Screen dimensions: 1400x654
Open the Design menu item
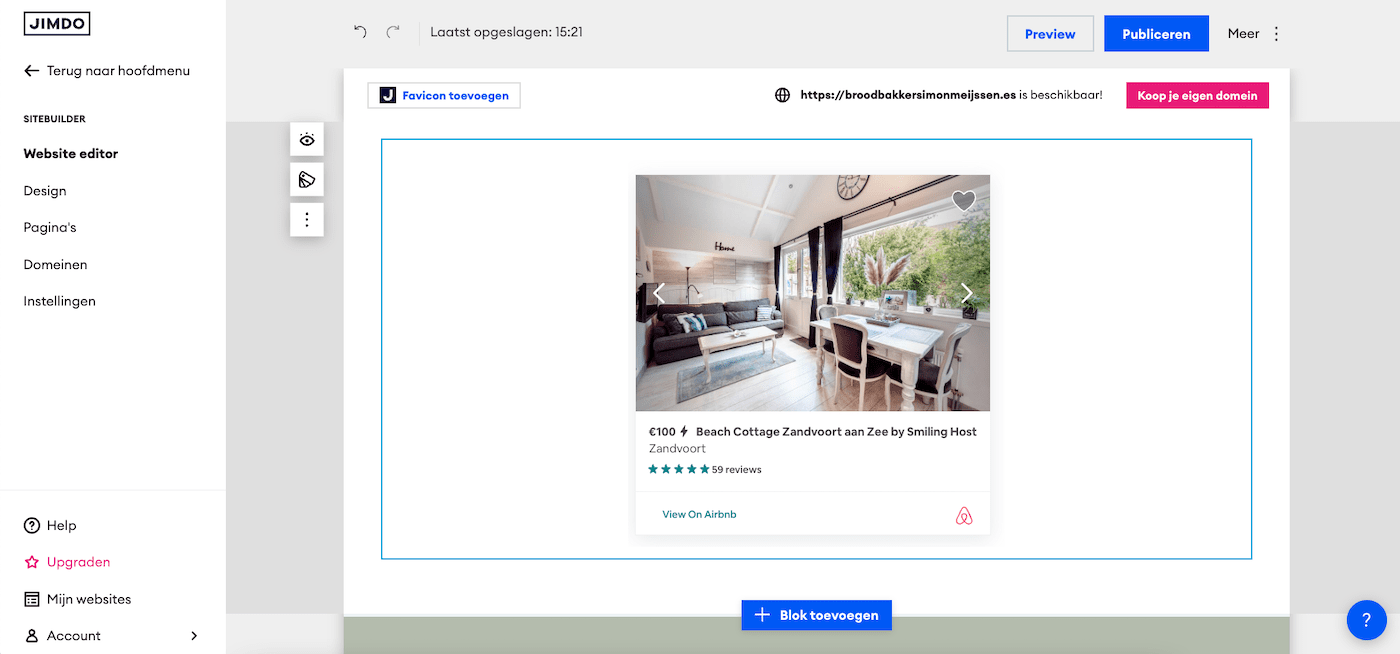45,191
